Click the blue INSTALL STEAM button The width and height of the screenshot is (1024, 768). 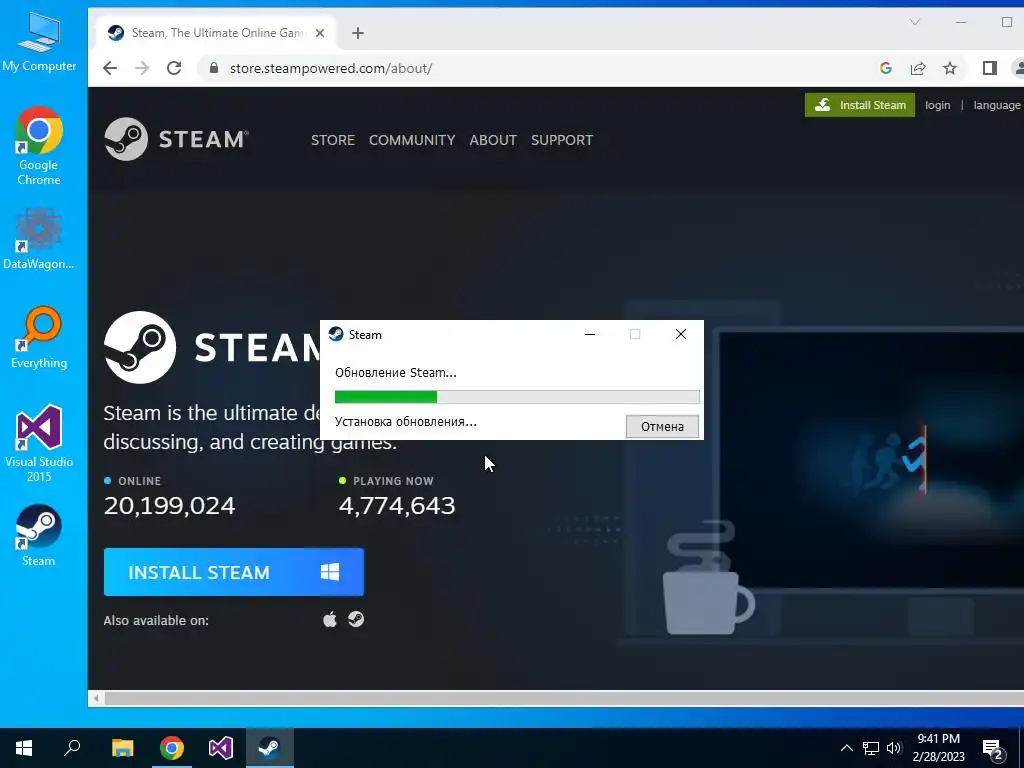[x=233, y=572]
